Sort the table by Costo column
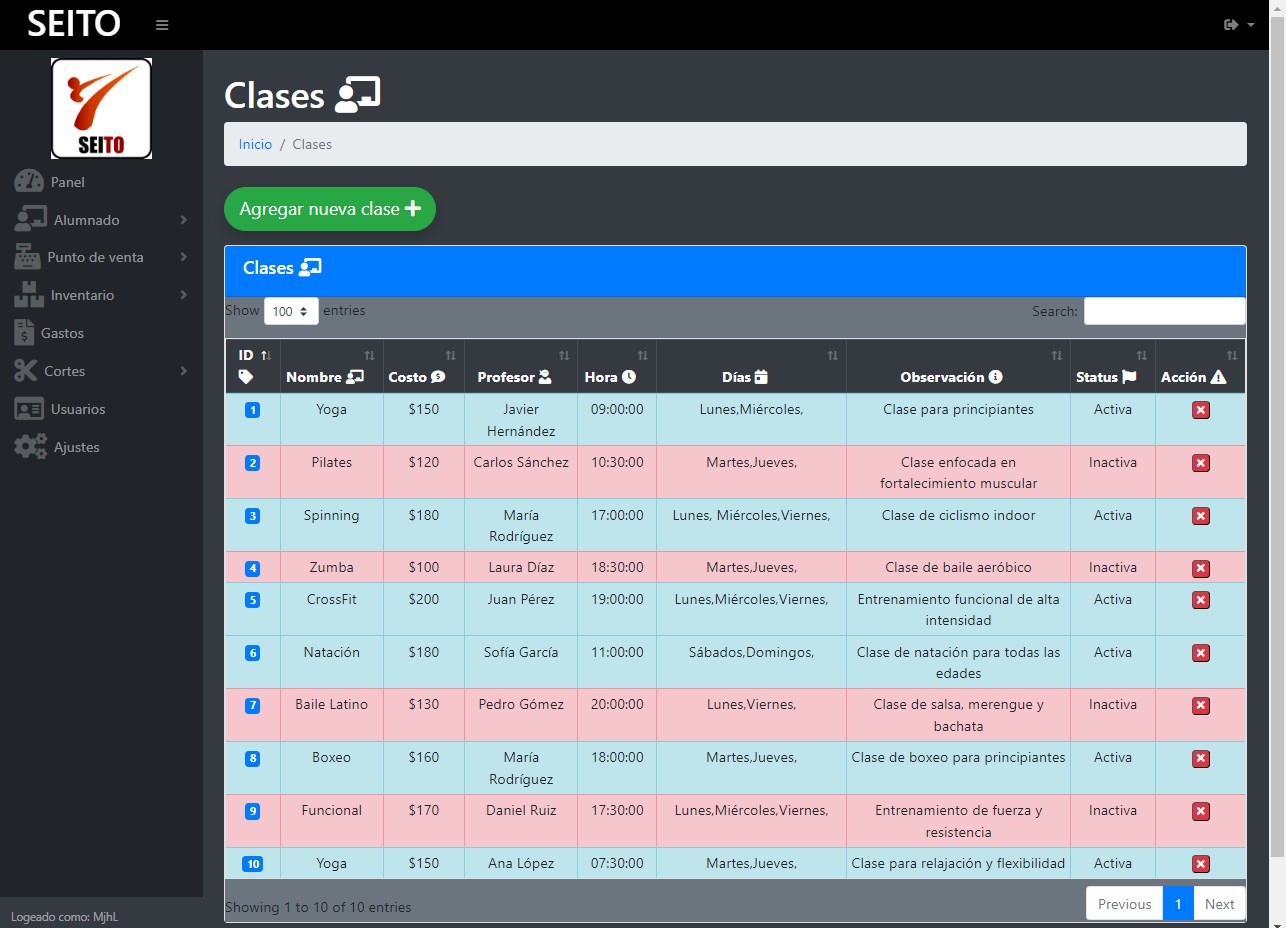1286x928 pixels. tap(422, 367)
